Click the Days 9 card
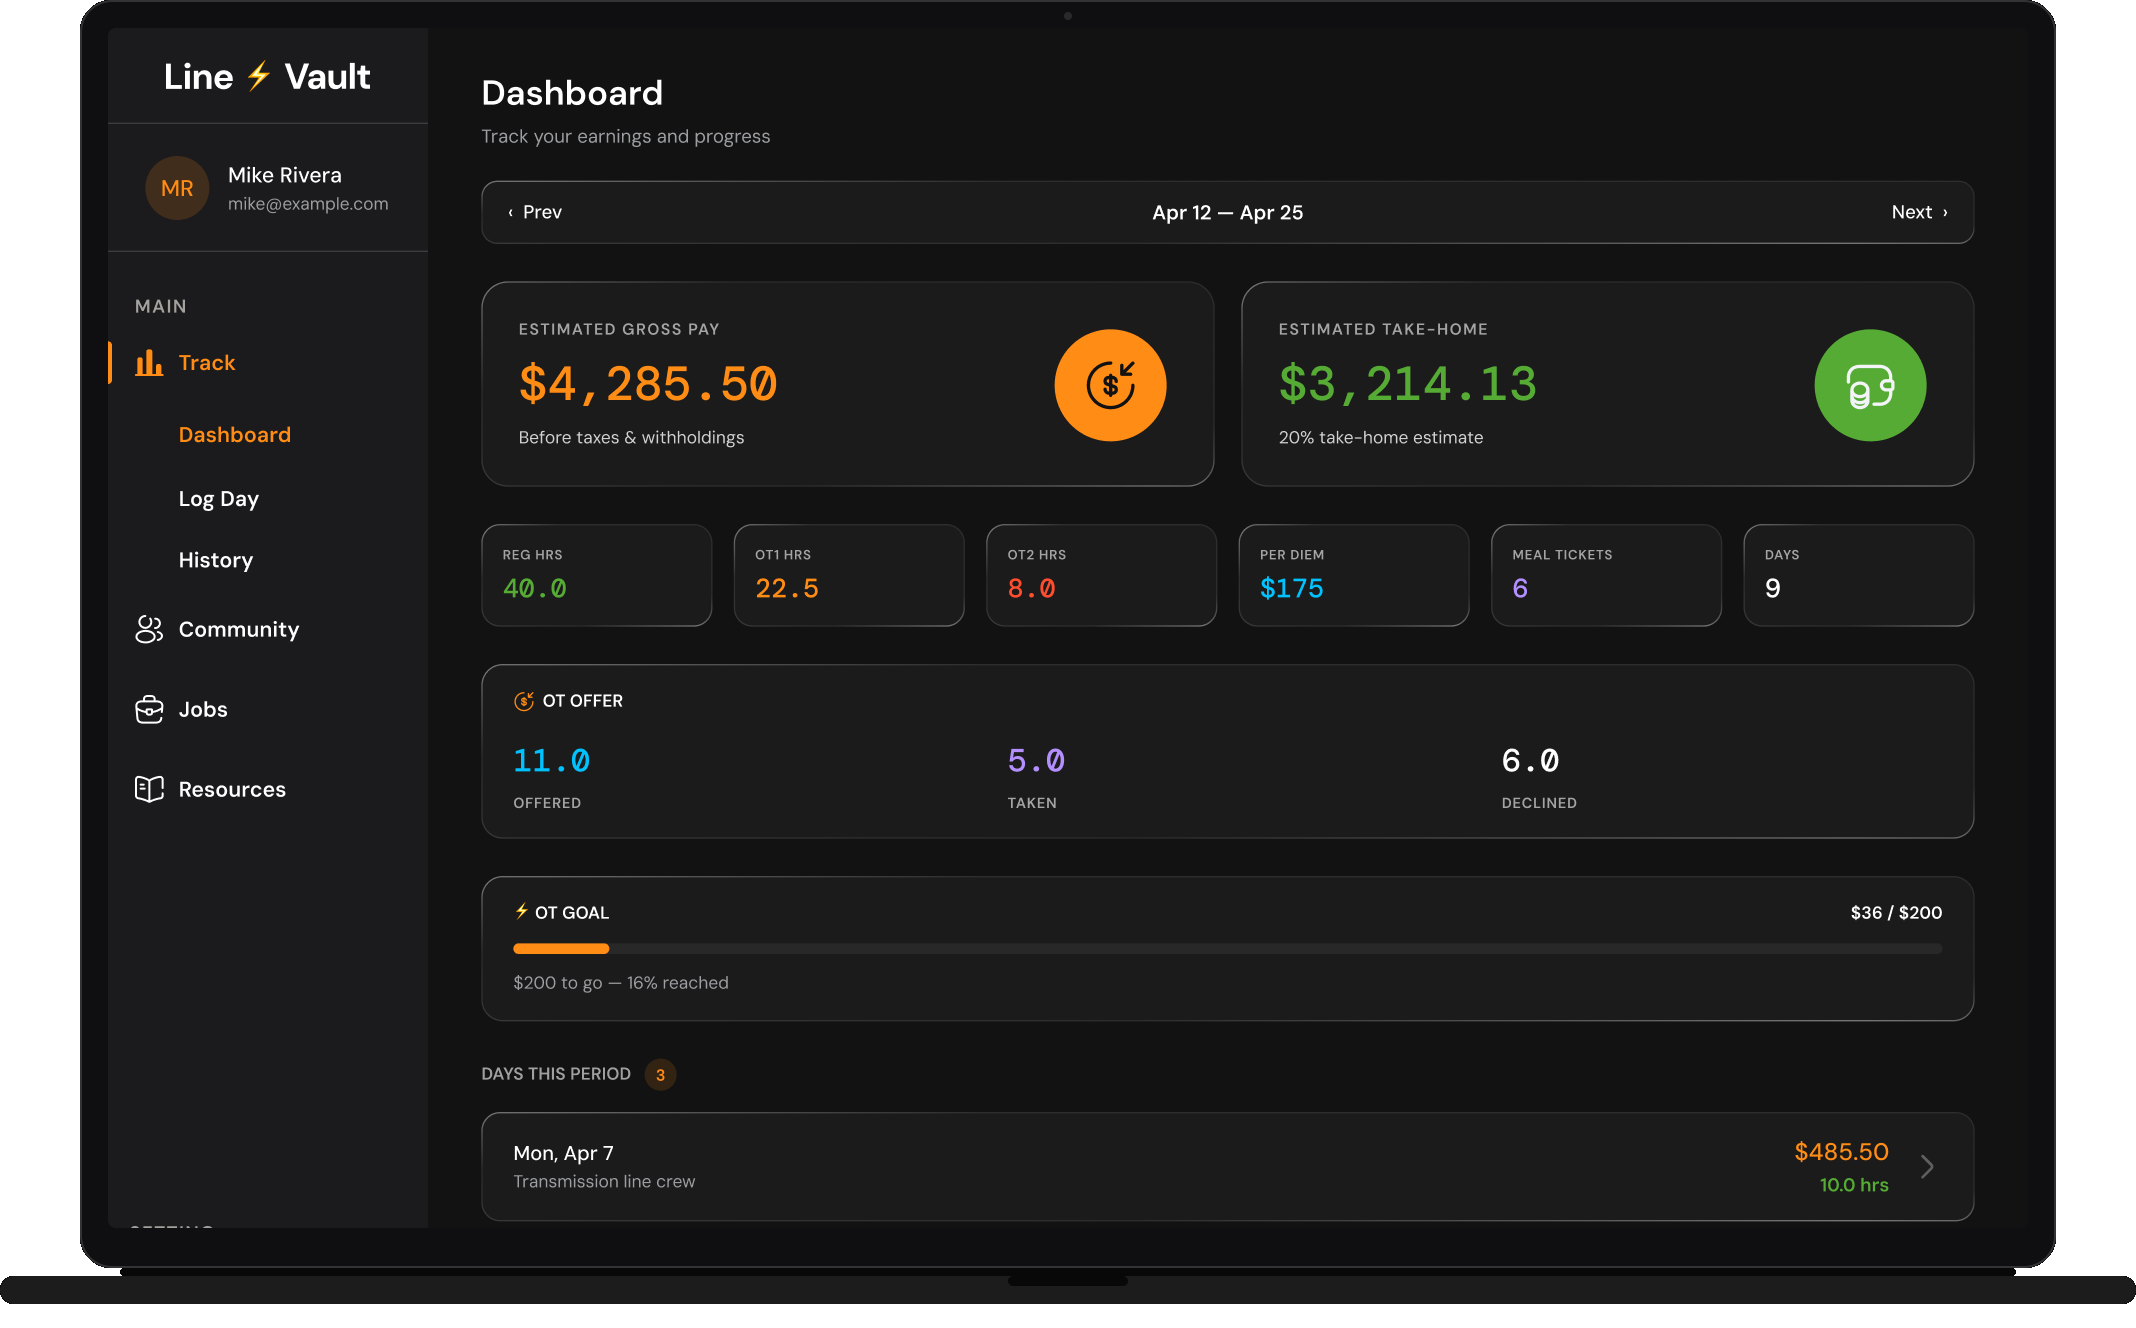The image size is (2136, 1328). (x=1858, y=575)
